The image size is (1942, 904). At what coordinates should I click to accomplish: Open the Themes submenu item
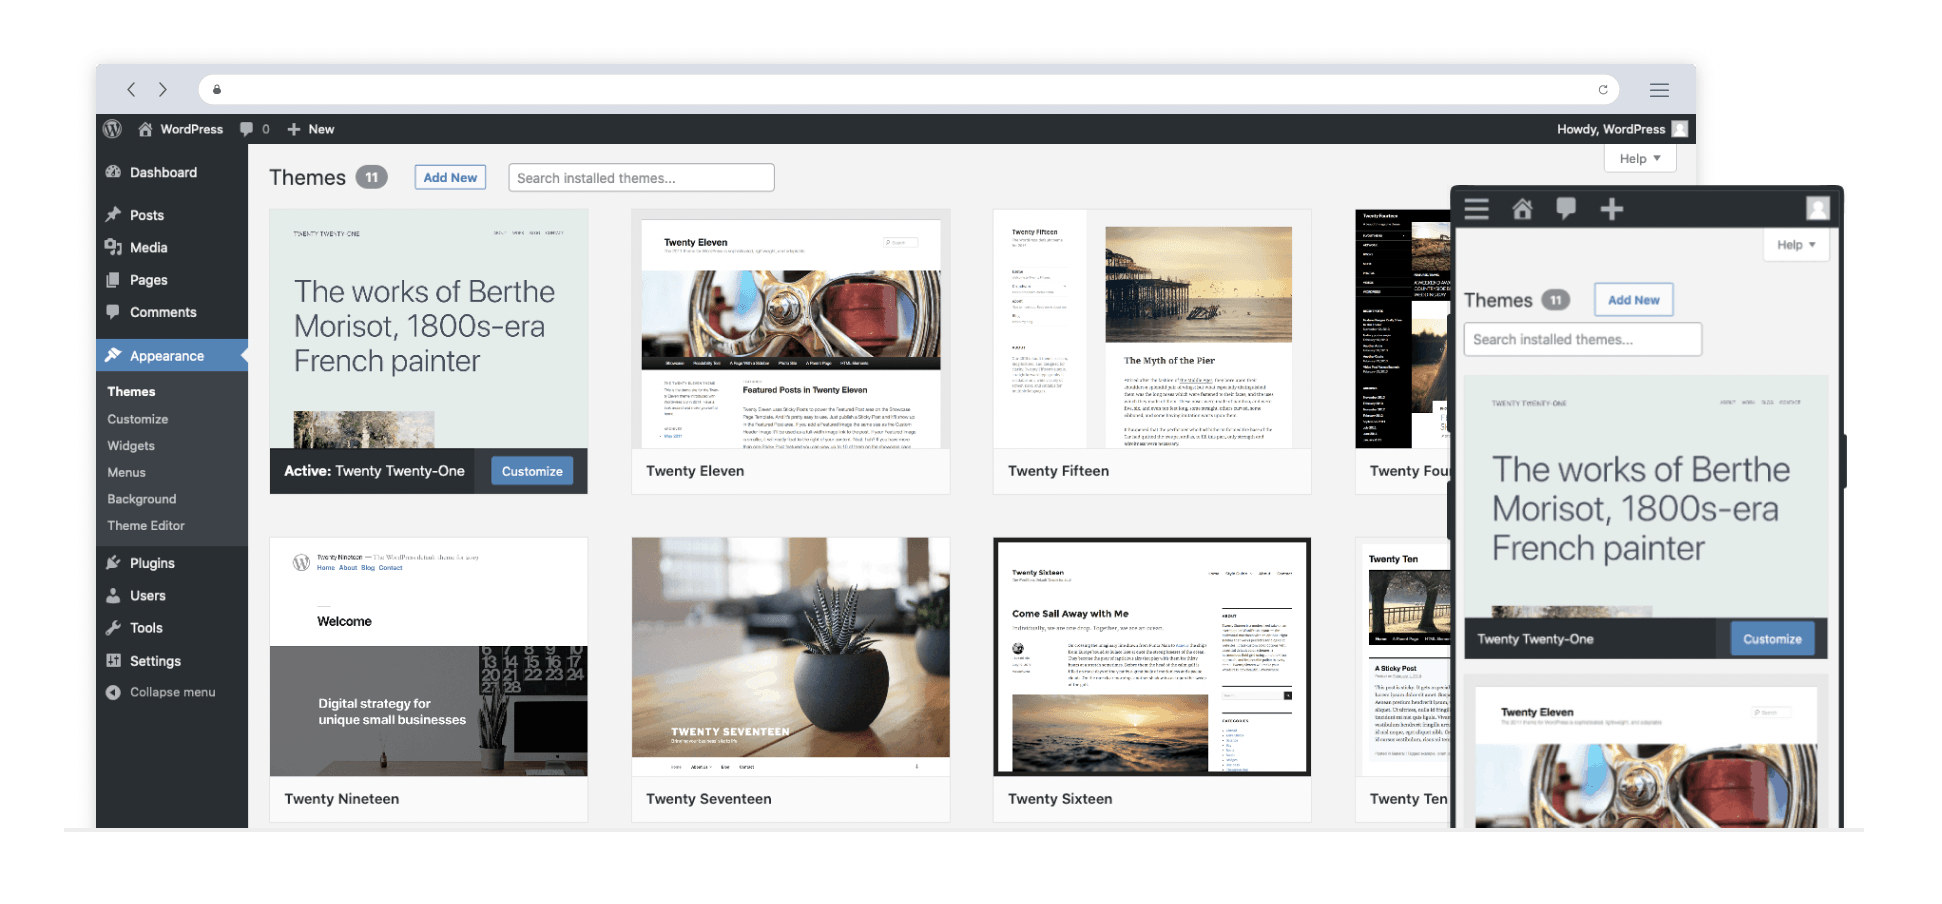[x=131, y=391]
